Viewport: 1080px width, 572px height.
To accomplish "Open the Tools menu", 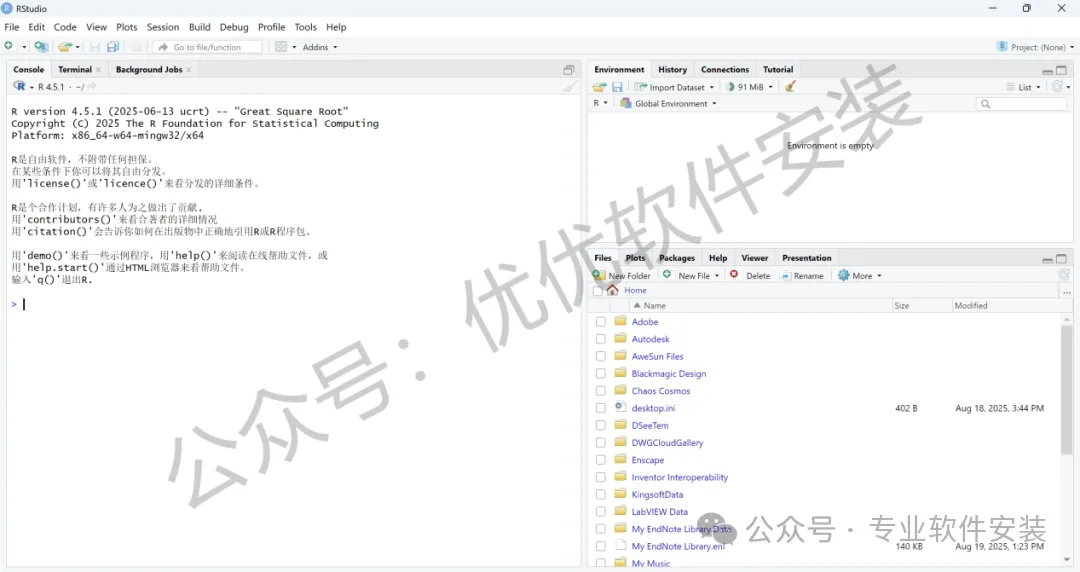I will click(x=305, y=27).
